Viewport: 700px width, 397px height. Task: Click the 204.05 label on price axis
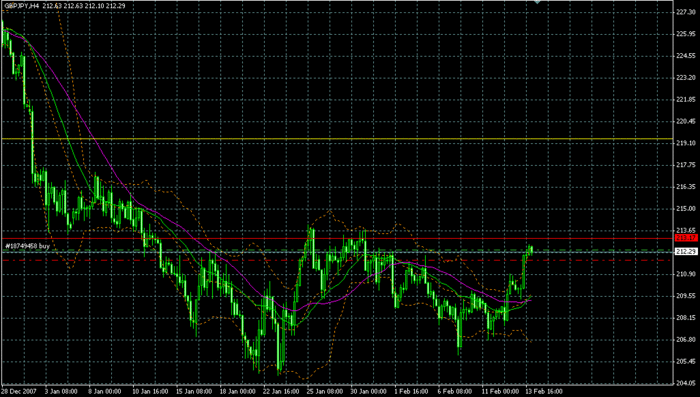pos(686,383)
